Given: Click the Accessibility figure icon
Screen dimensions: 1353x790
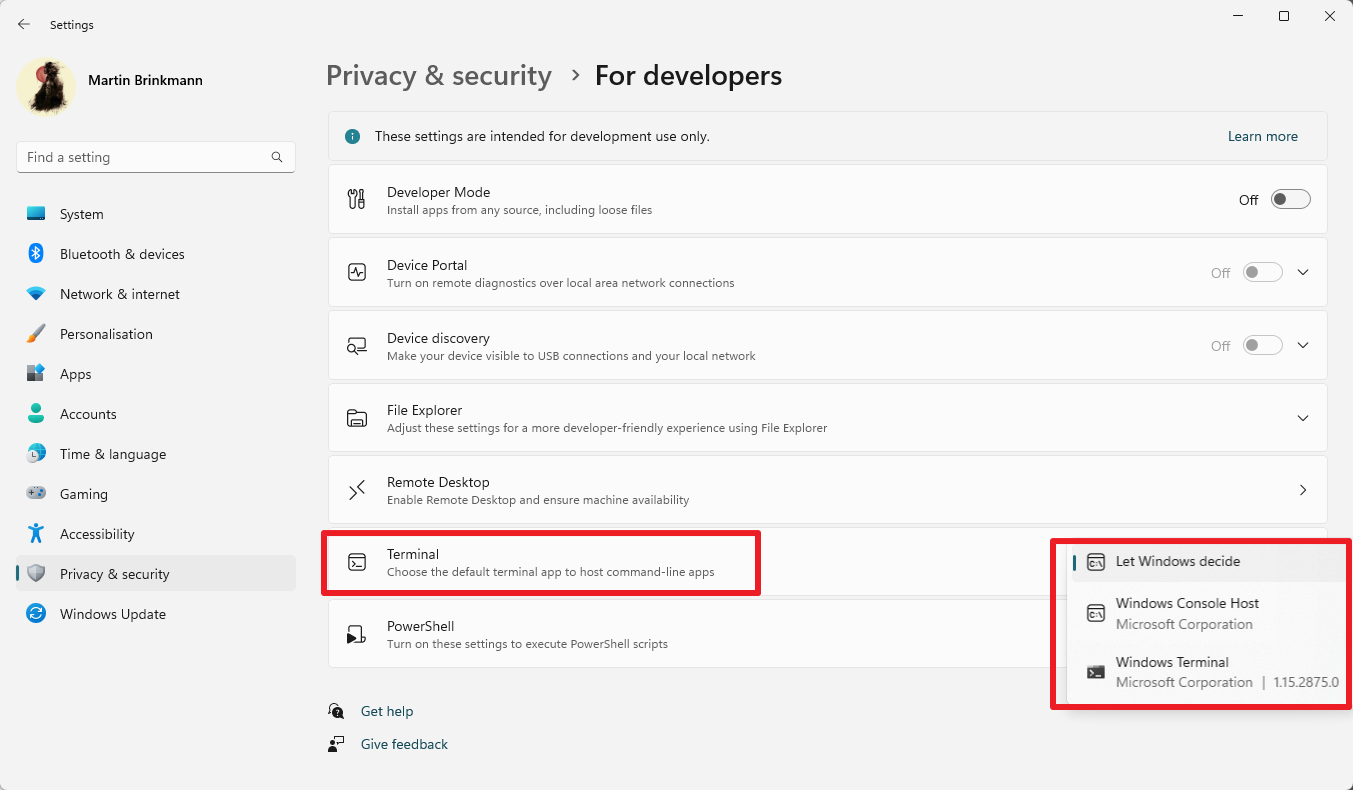Looking at the screenshot, I should click(x=36, y=534).
